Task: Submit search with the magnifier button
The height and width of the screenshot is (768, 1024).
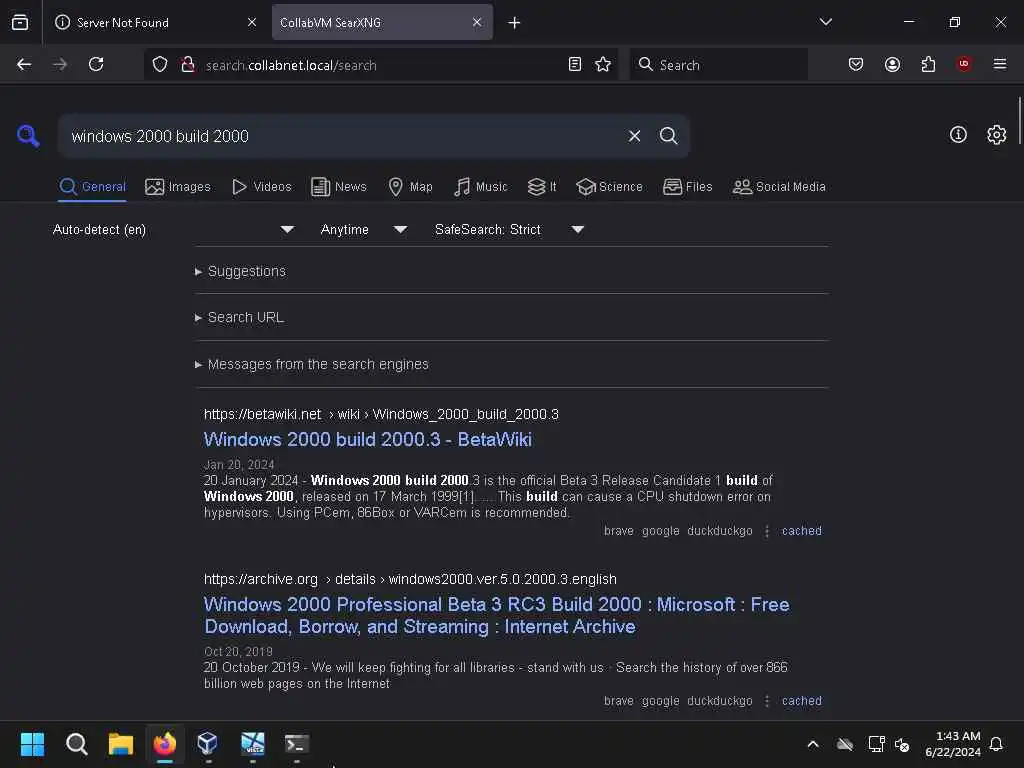Action: [668, 136]
